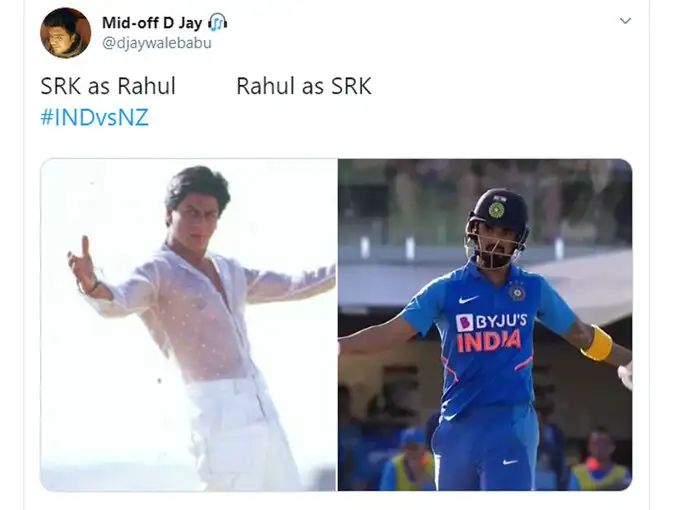Click the orange INDIA lettering on the jersey
The height and width of the screenshot is (510, 680).
tap(489, 341)
